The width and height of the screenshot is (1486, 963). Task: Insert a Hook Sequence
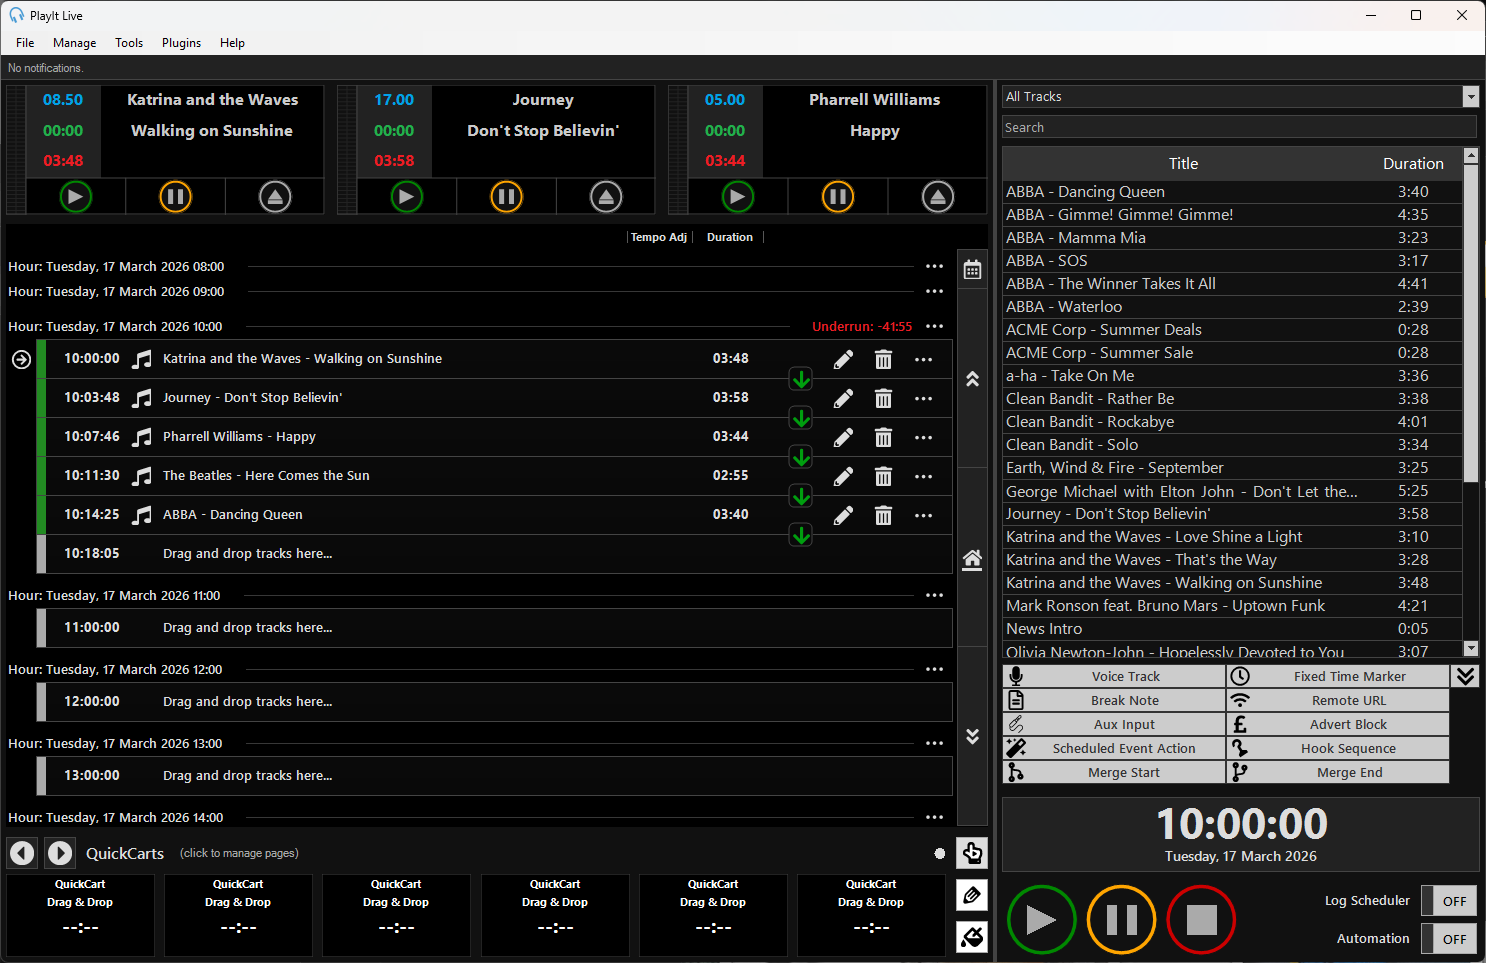(x=1338, y=749)
